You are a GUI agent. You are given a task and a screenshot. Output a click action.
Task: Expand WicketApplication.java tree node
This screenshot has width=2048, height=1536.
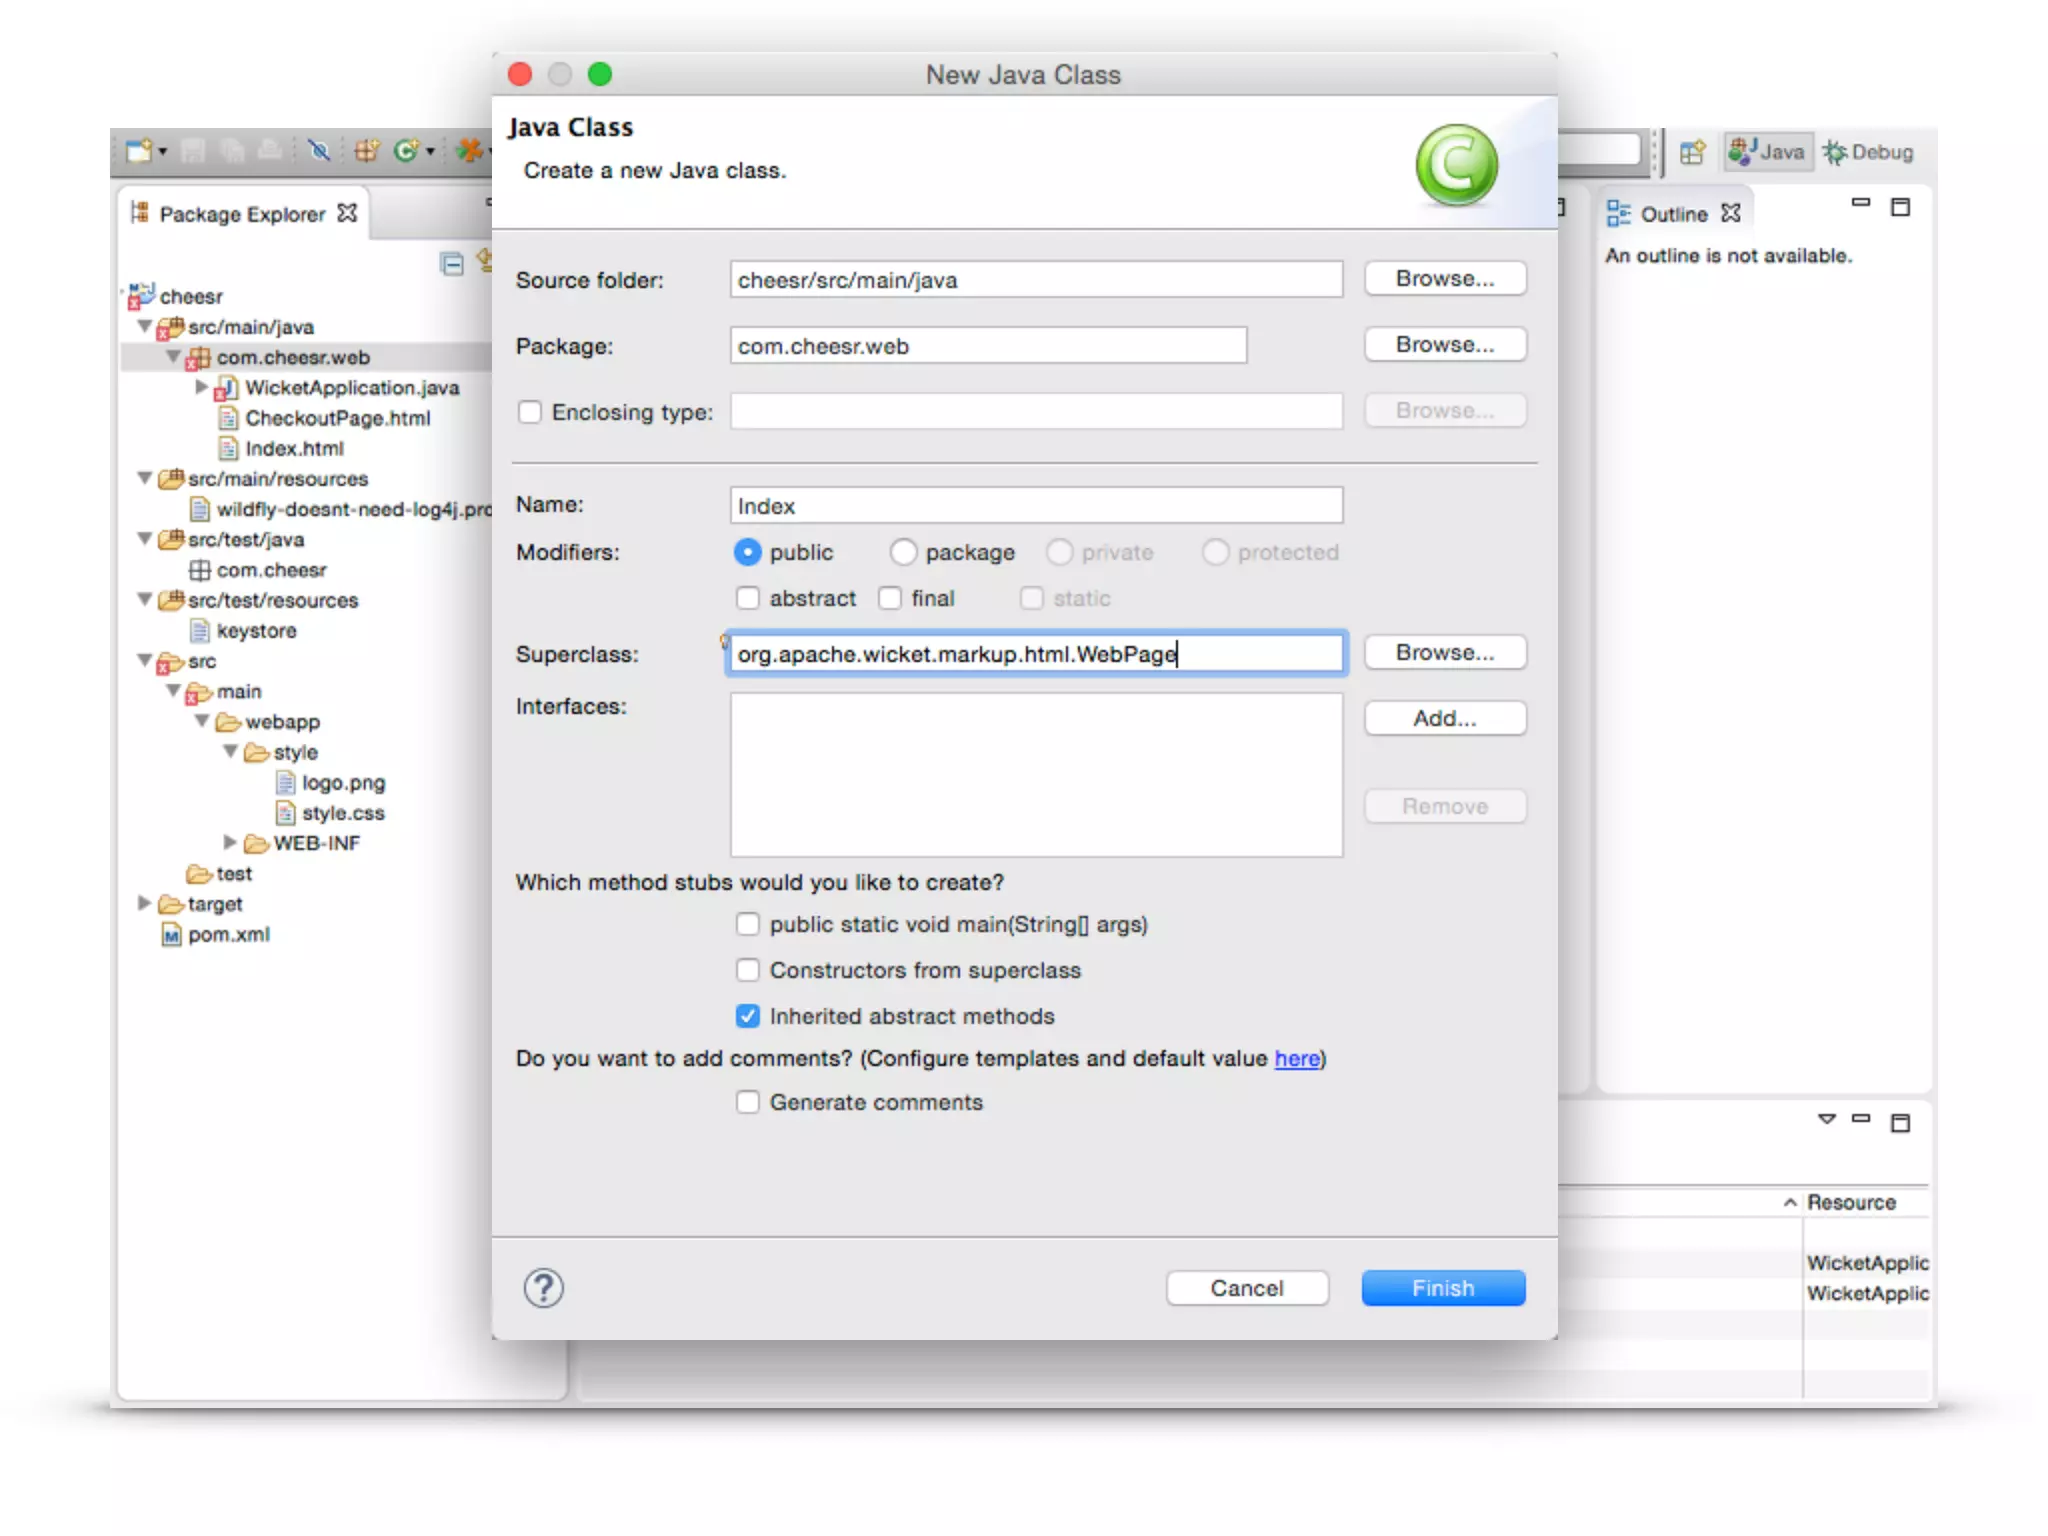tap(201, 387)
